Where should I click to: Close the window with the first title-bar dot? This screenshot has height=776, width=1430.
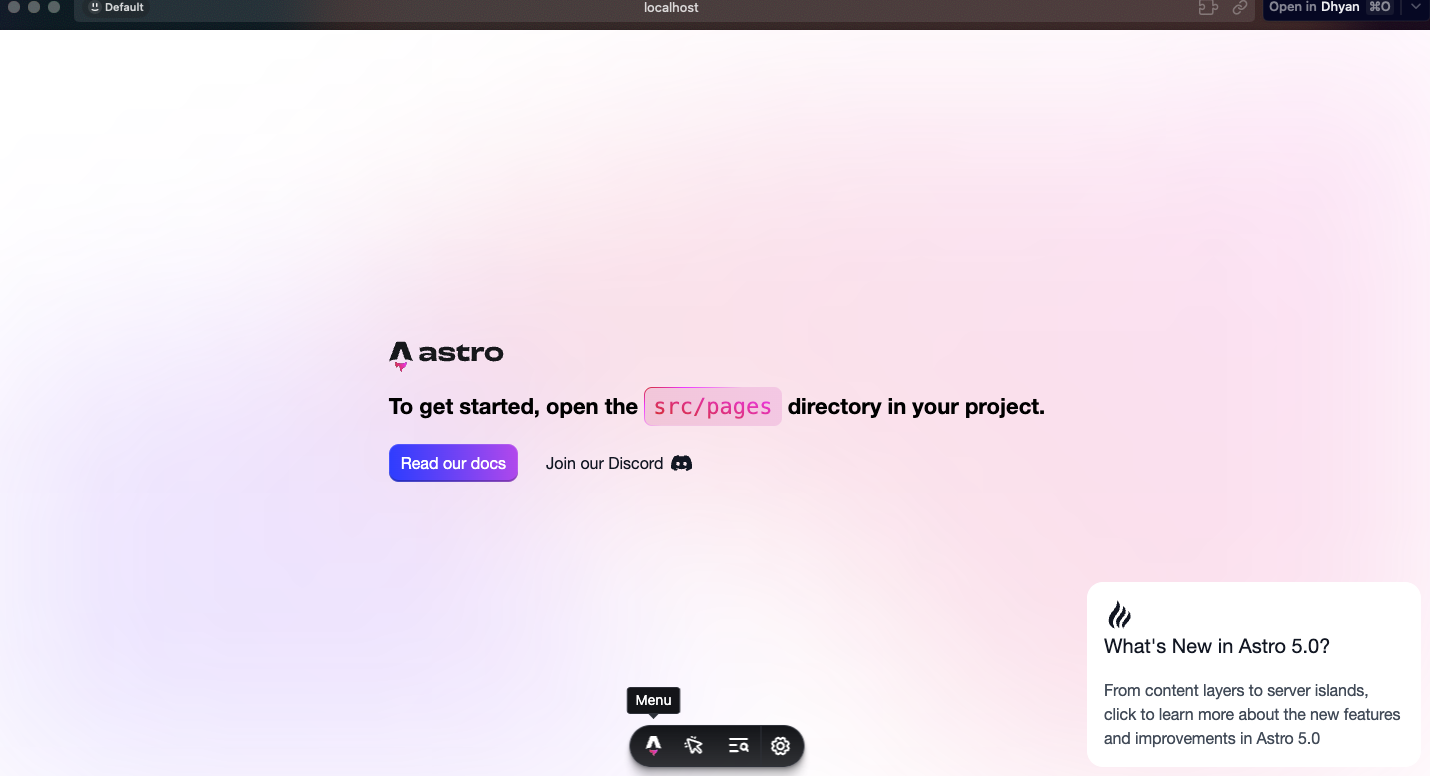(x=14, y=7)
